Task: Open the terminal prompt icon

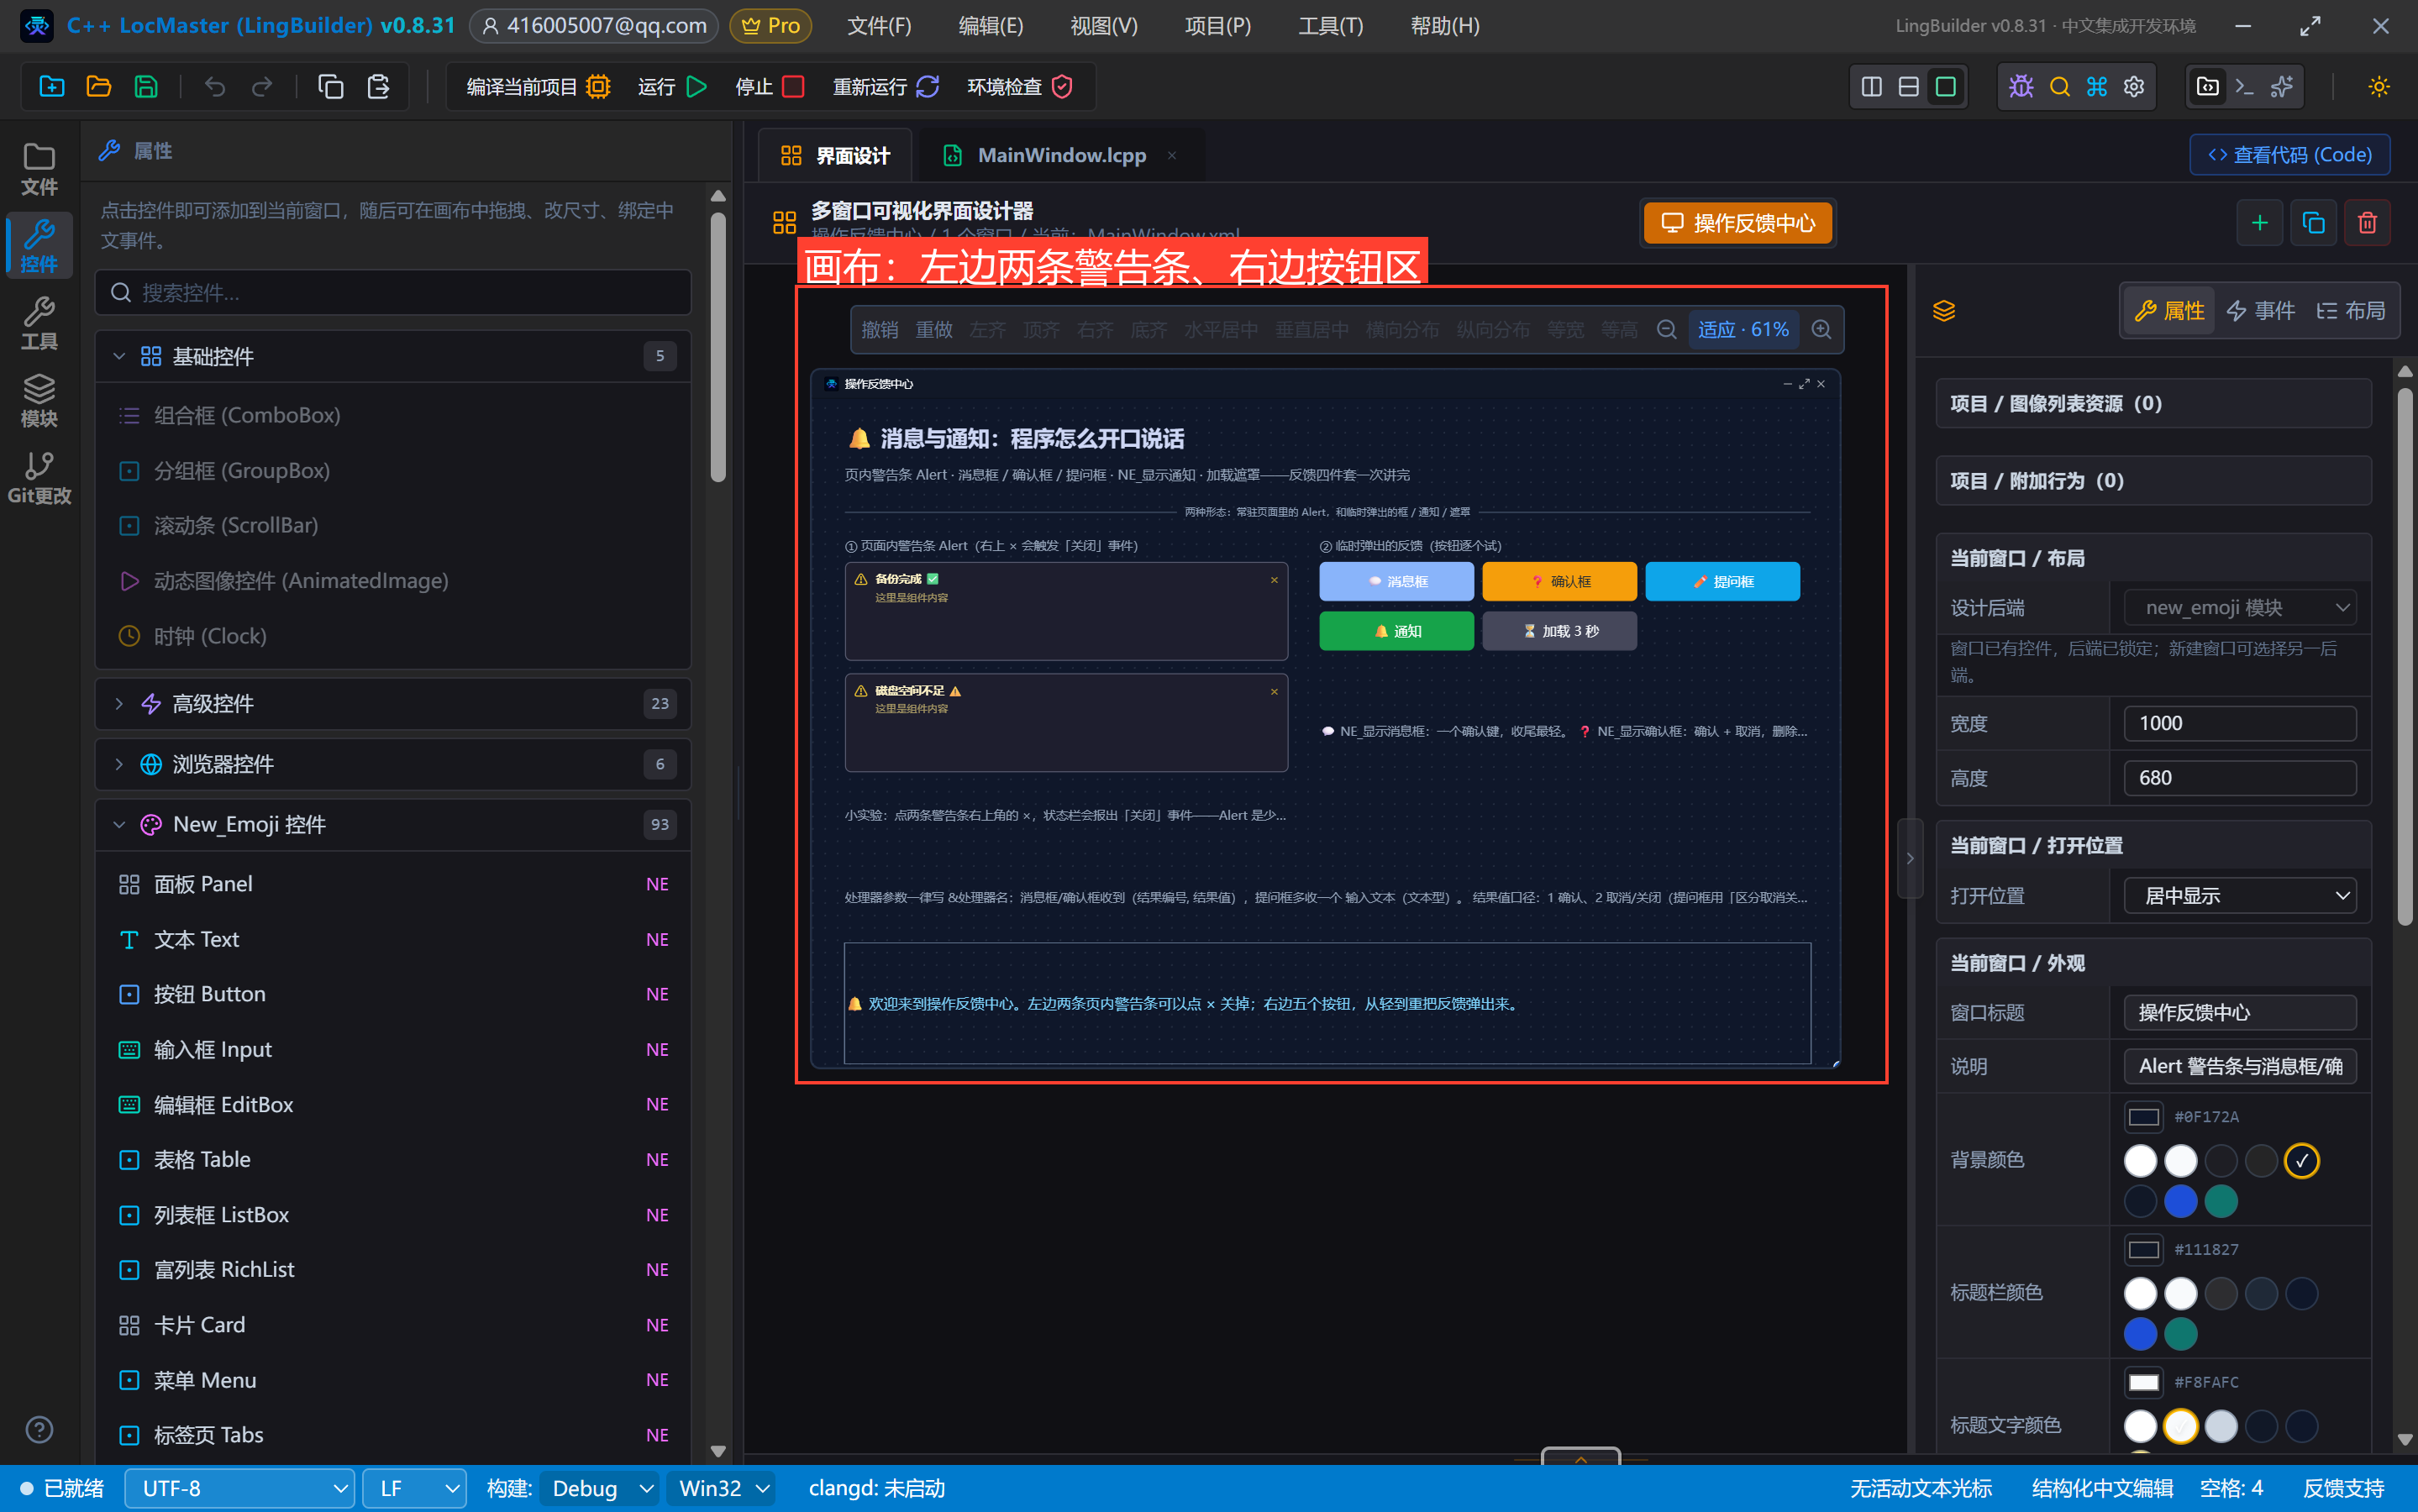Action: click(2244, 87)
